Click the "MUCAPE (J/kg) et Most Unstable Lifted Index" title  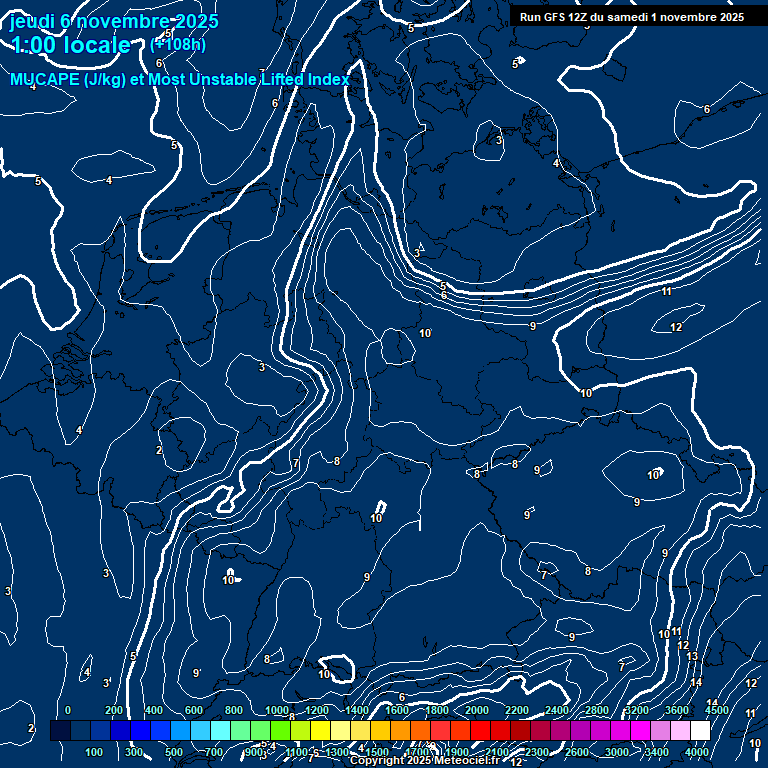point(180,79)
